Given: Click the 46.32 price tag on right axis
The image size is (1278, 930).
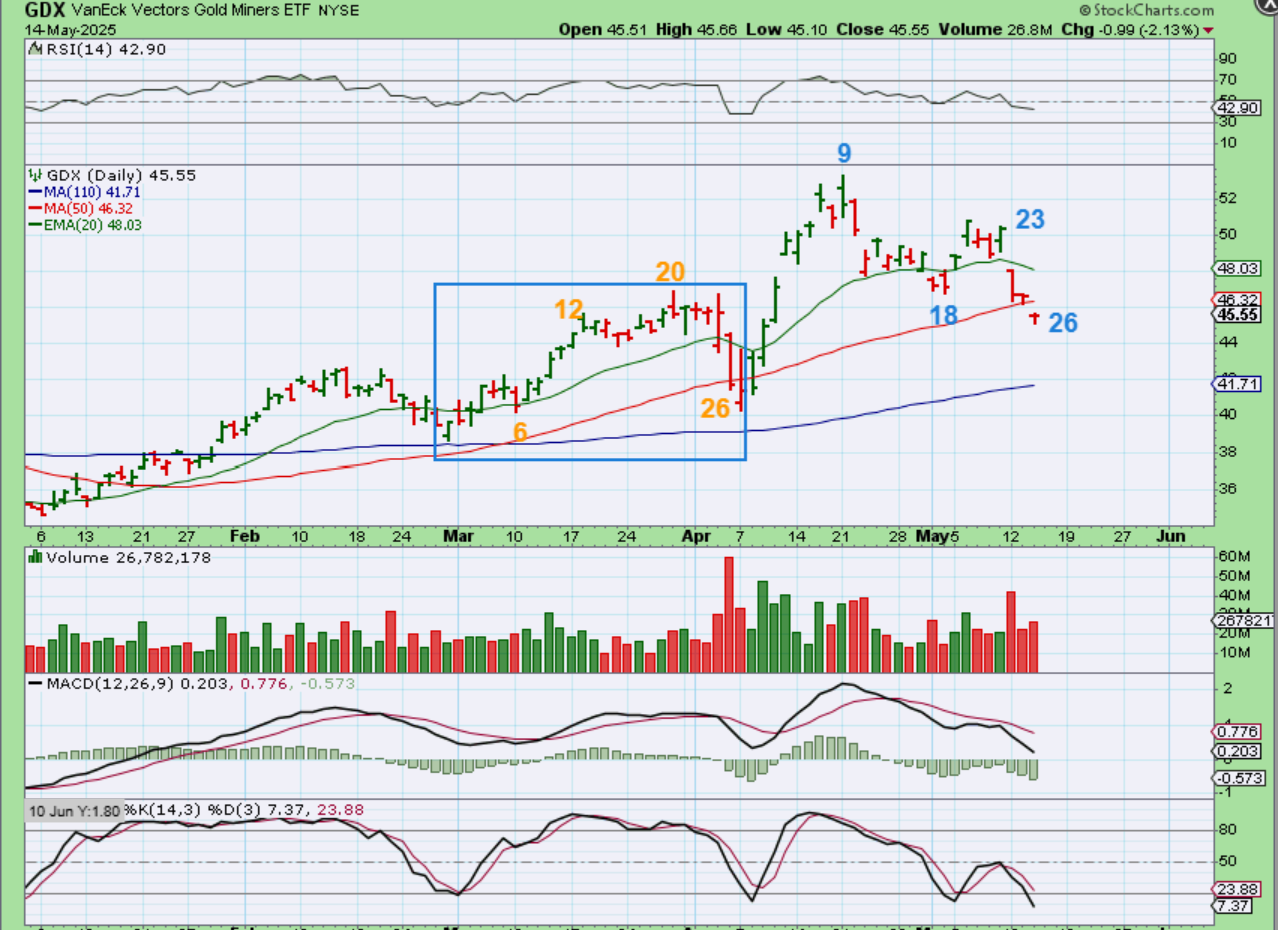Looking at the screenshot, I should point(1236,299).
